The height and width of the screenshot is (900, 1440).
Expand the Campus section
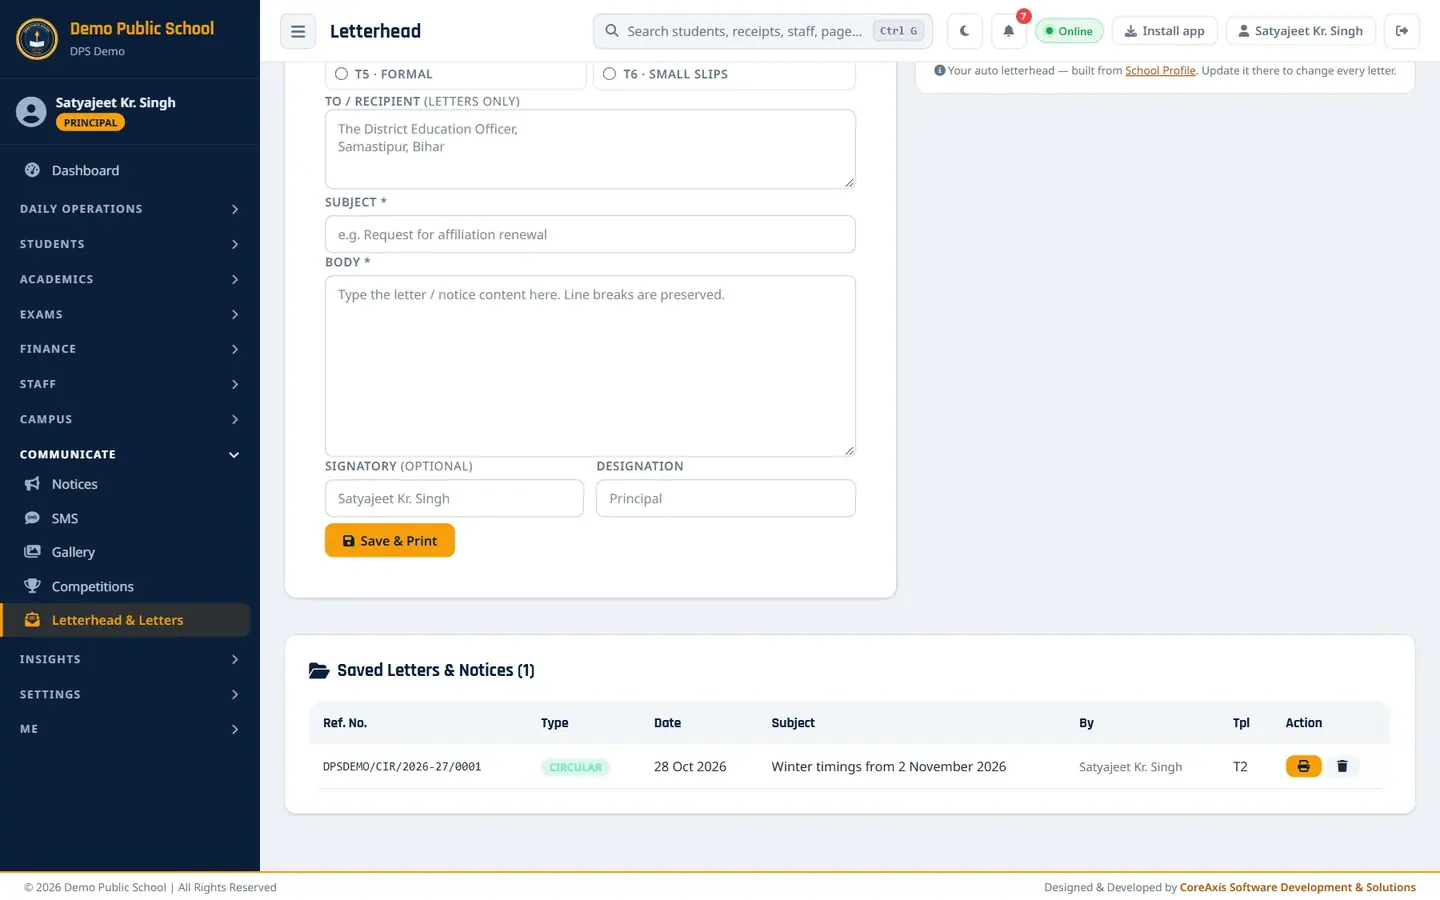click(130, 419)
